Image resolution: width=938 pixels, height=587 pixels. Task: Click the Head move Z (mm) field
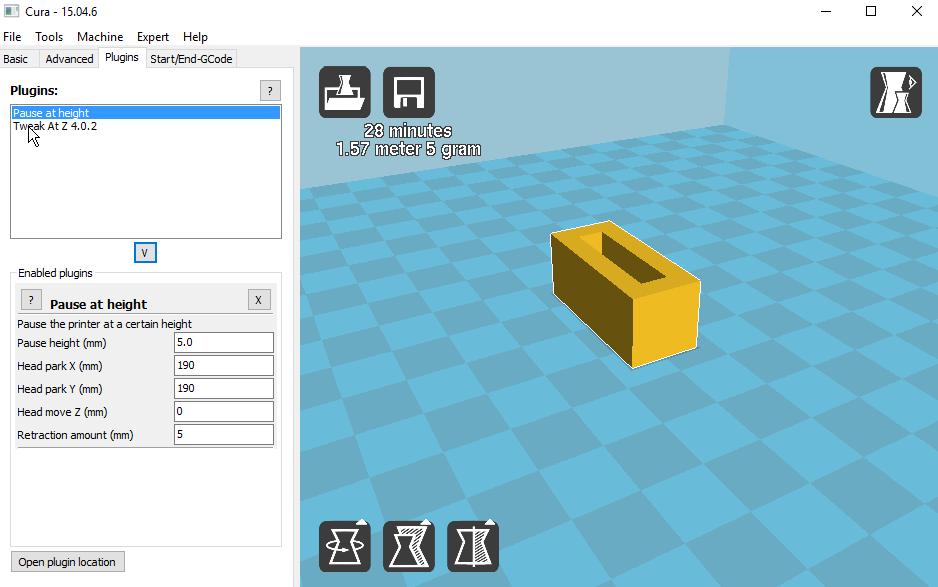[x=224, y=412]
